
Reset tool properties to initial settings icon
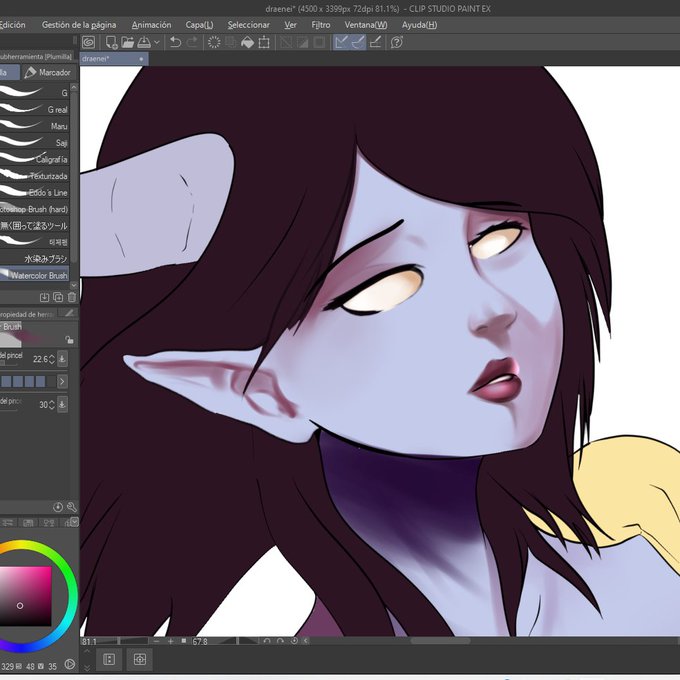(58, 507)
